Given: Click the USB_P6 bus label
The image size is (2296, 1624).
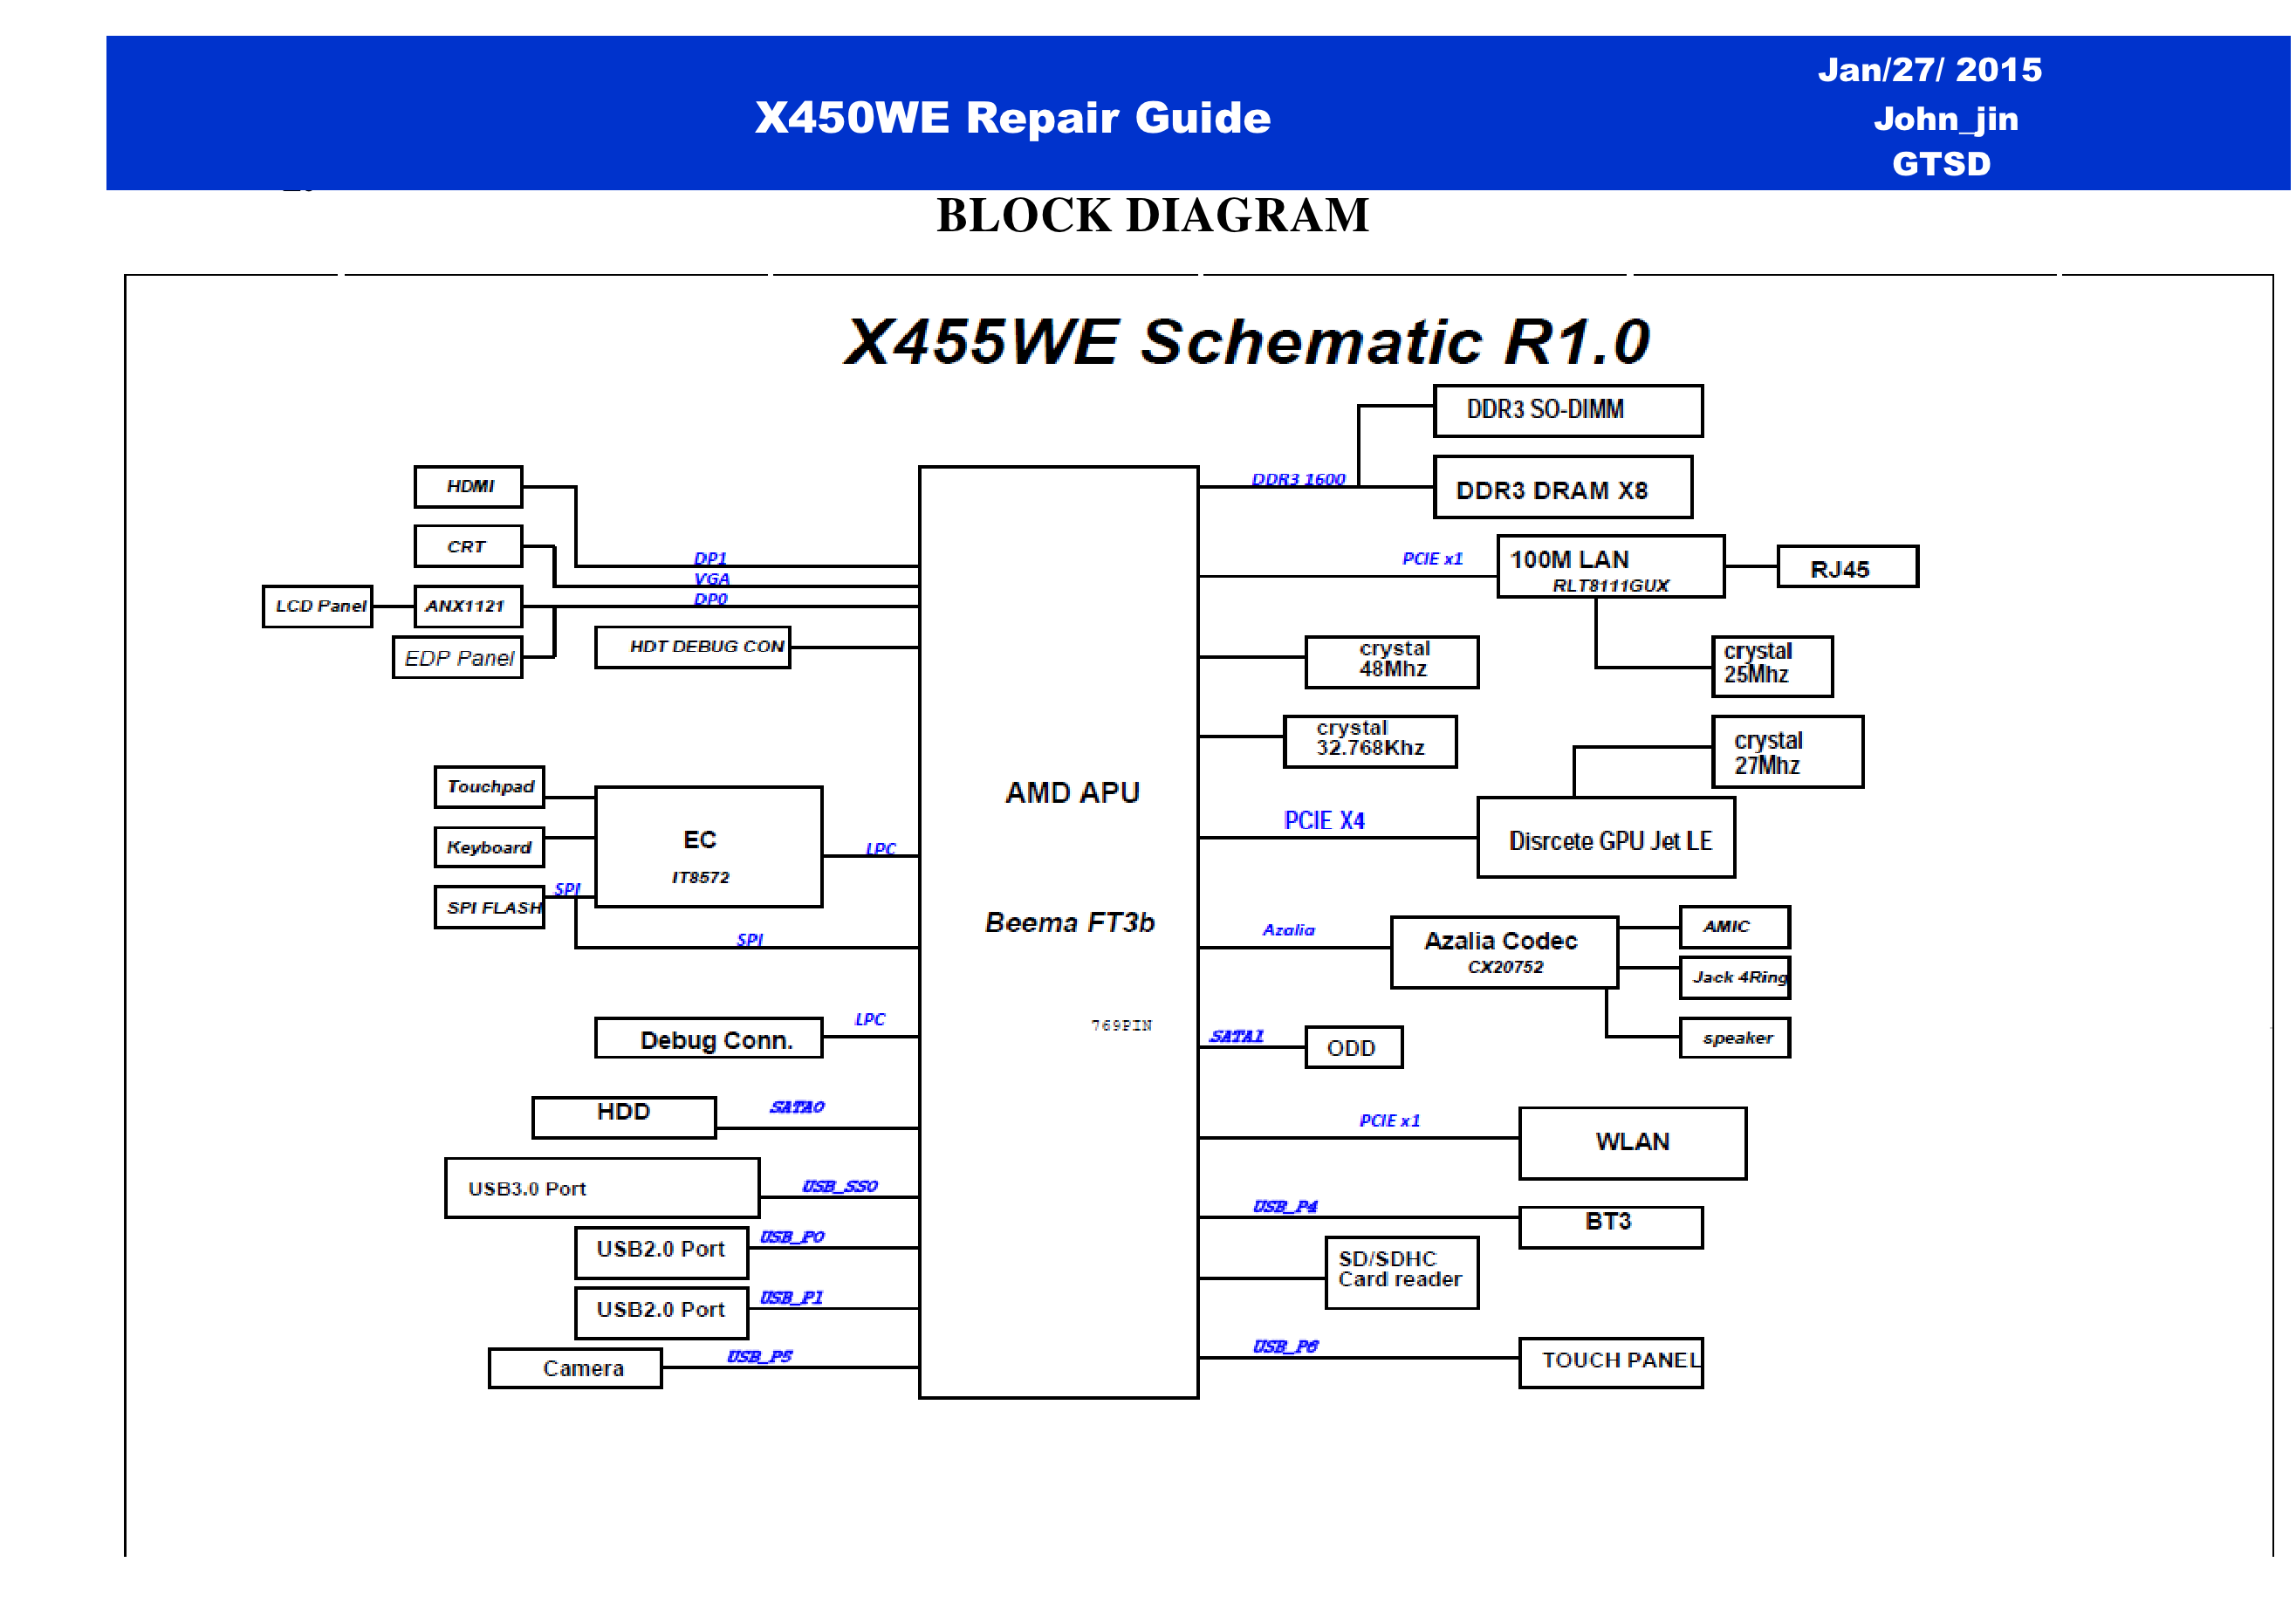Looking at the screenshot, I should tap(1285, 1347).
